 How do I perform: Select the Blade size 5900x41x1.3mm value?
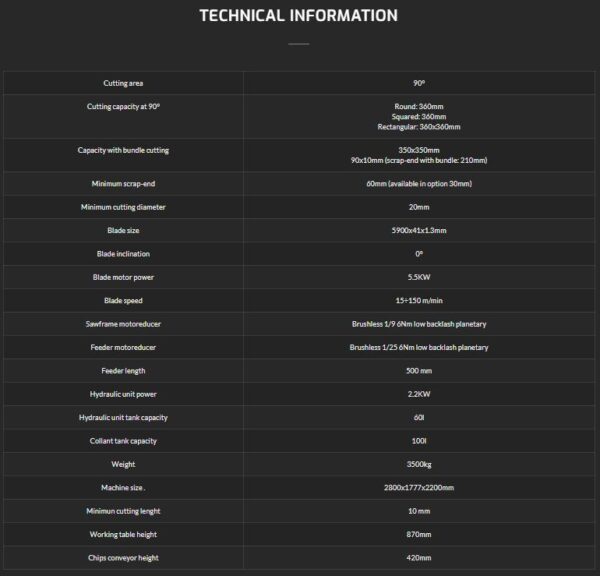[x=419, y=230]
